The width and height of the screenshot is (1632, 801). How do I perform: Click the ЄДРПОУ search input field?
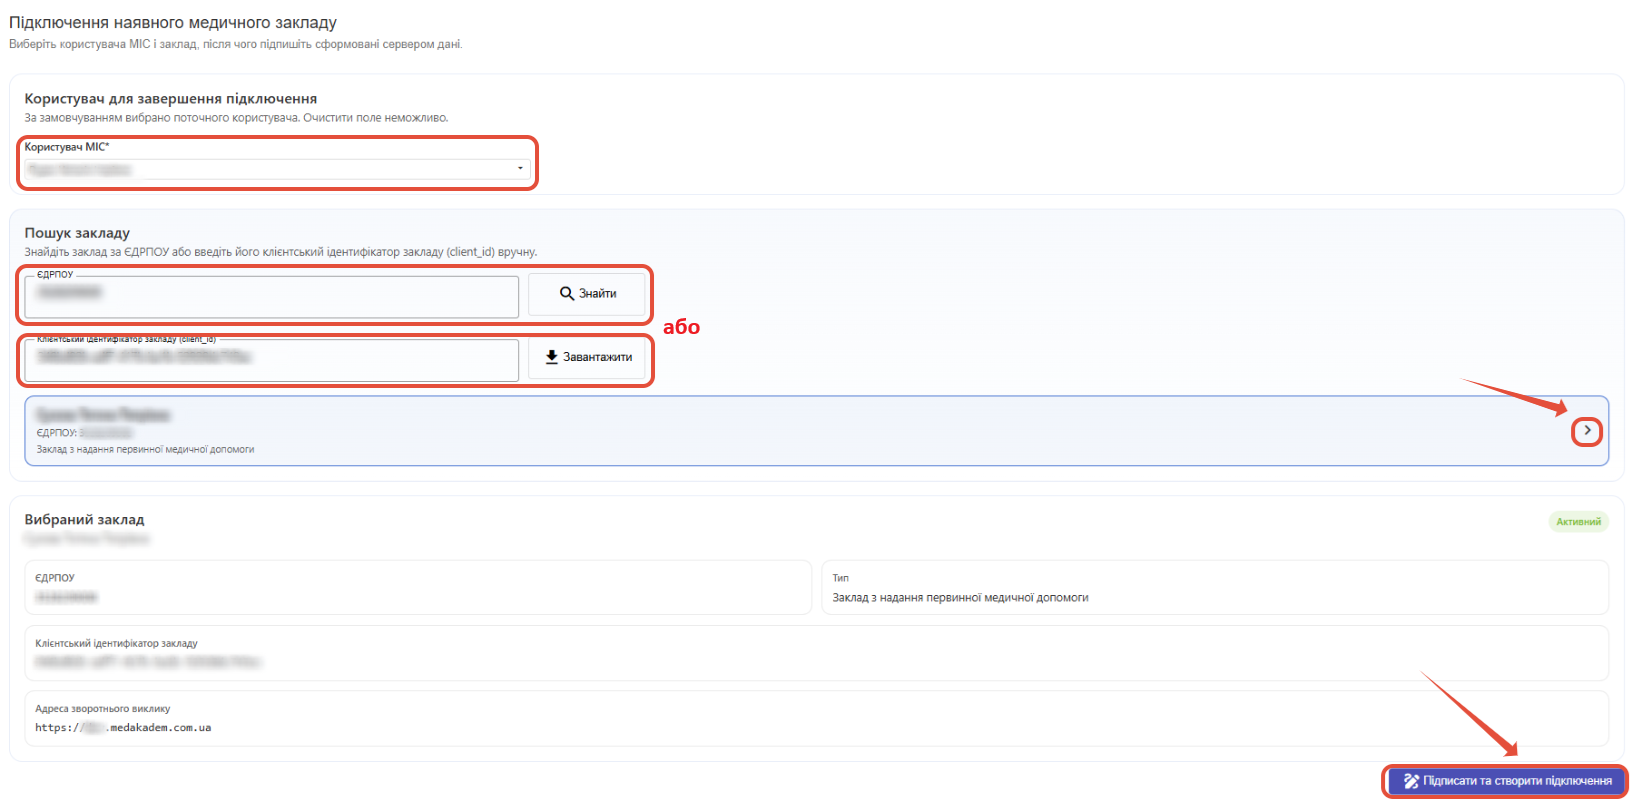point(271,296)
